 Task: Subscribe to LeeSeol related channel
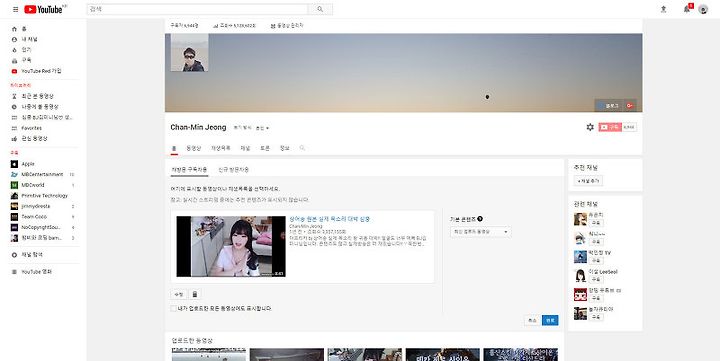click(596, 279)
